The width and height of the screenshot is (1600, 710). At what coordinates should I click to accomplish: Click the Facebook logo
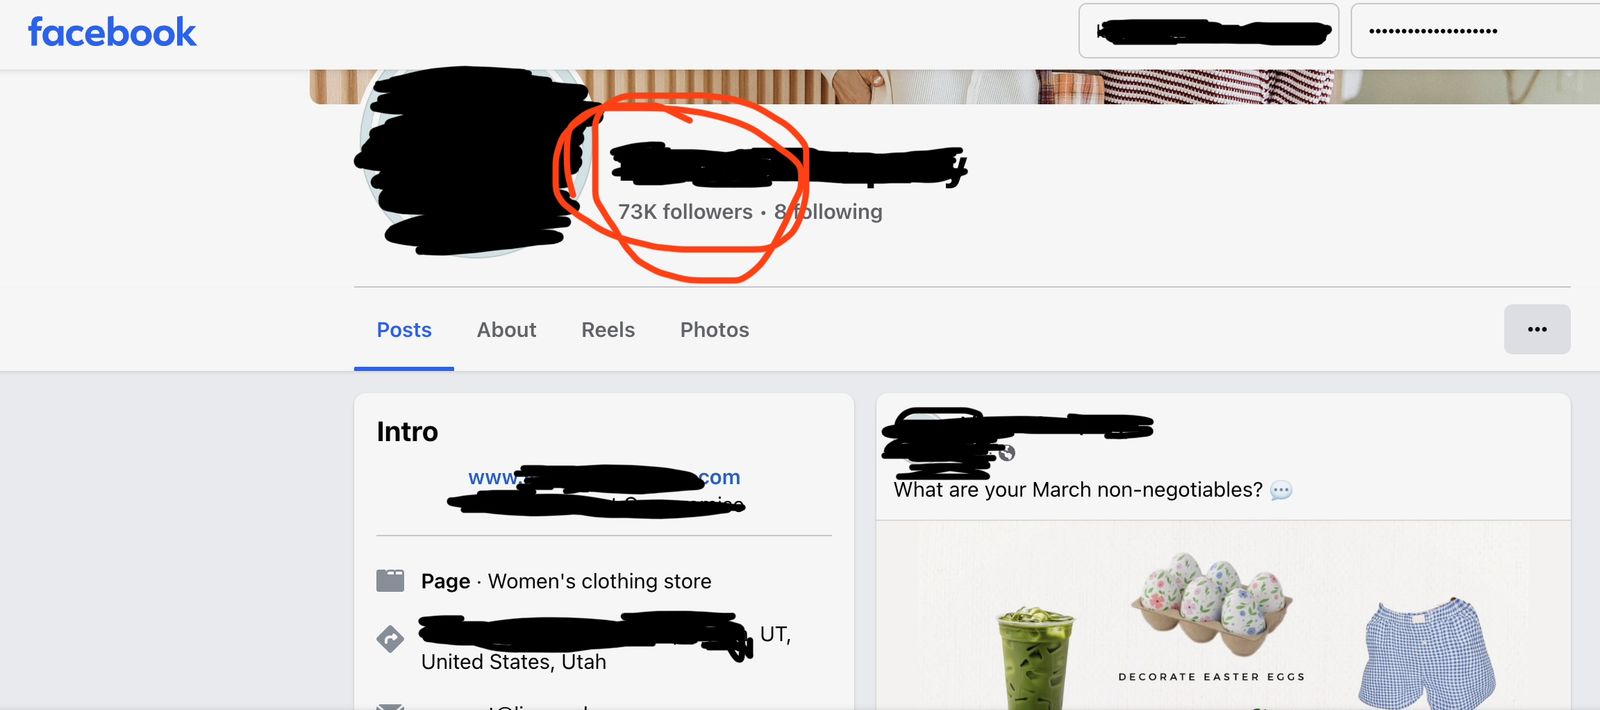[112, 32]
